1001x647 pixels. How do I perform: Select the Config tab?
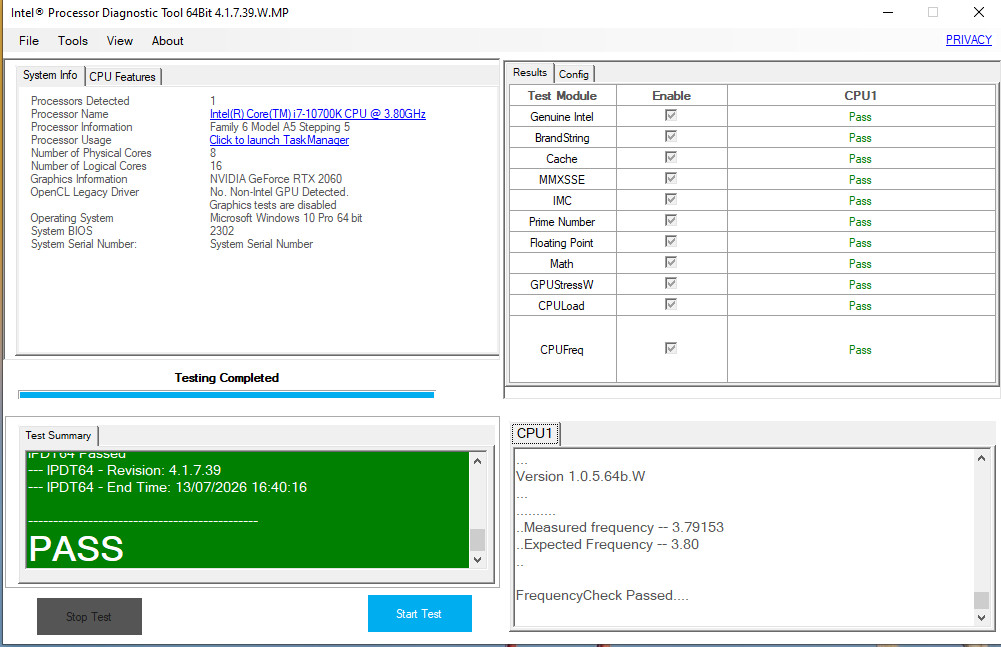click(x=574, y=74)
